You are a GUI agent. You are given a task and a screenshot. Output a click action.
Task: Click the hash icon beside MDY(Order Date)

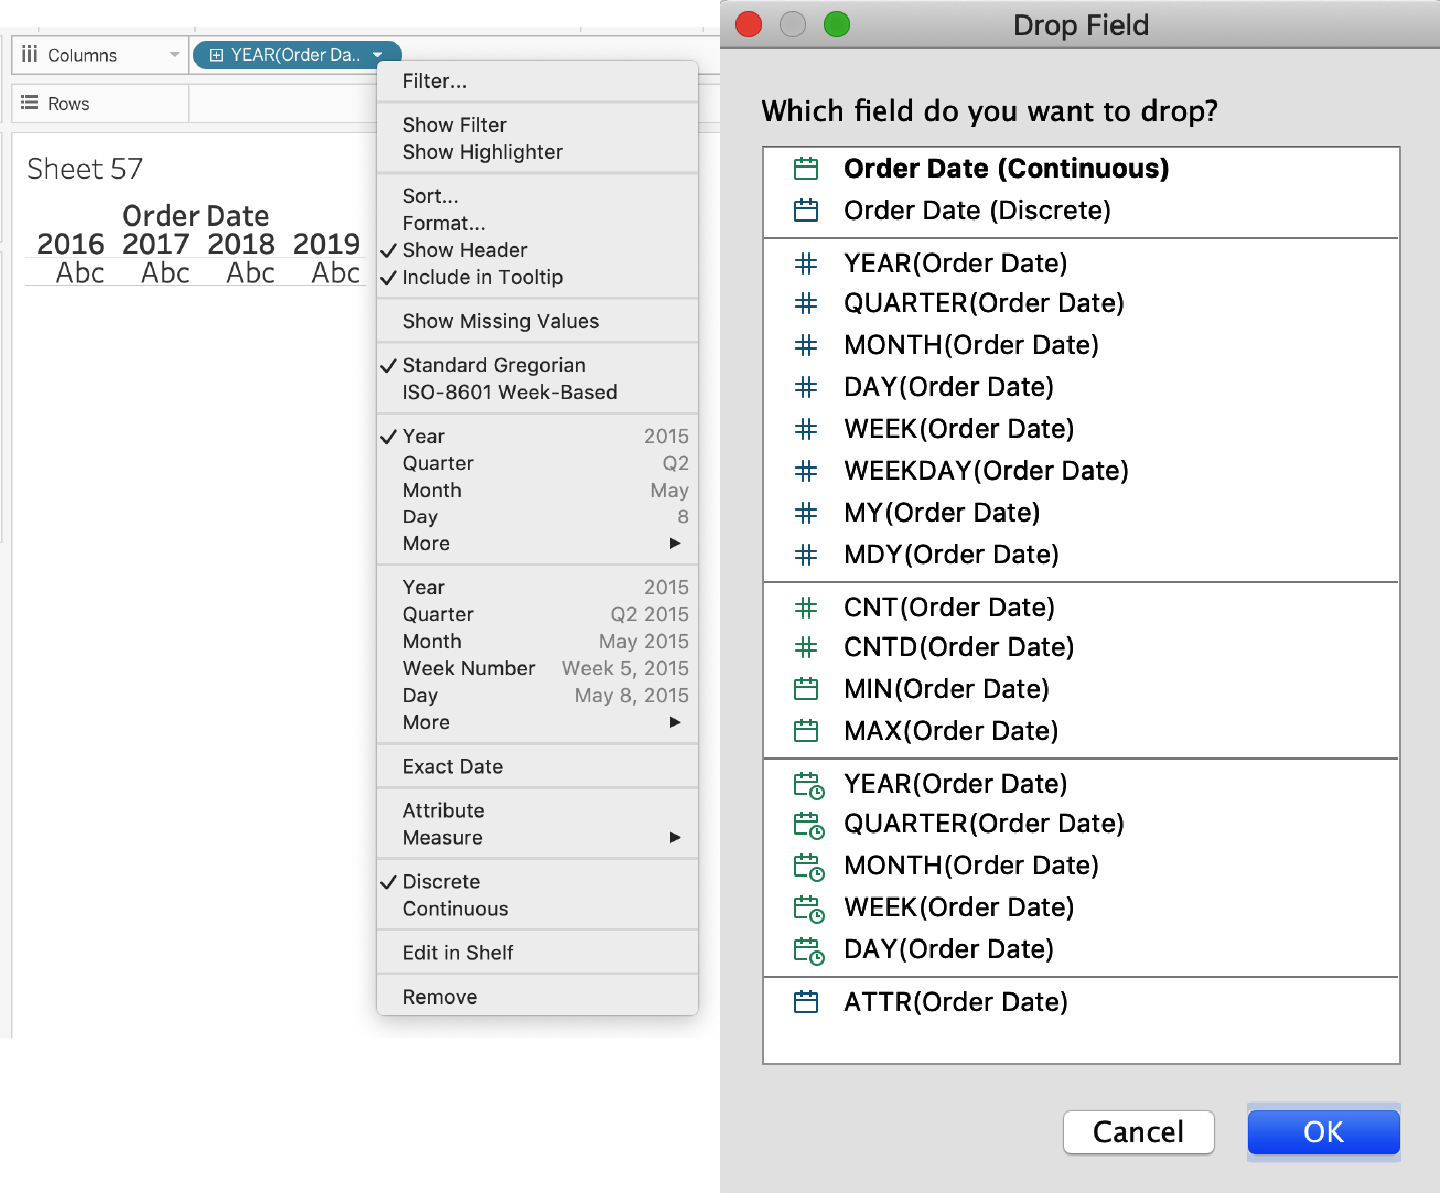(806, 555)
